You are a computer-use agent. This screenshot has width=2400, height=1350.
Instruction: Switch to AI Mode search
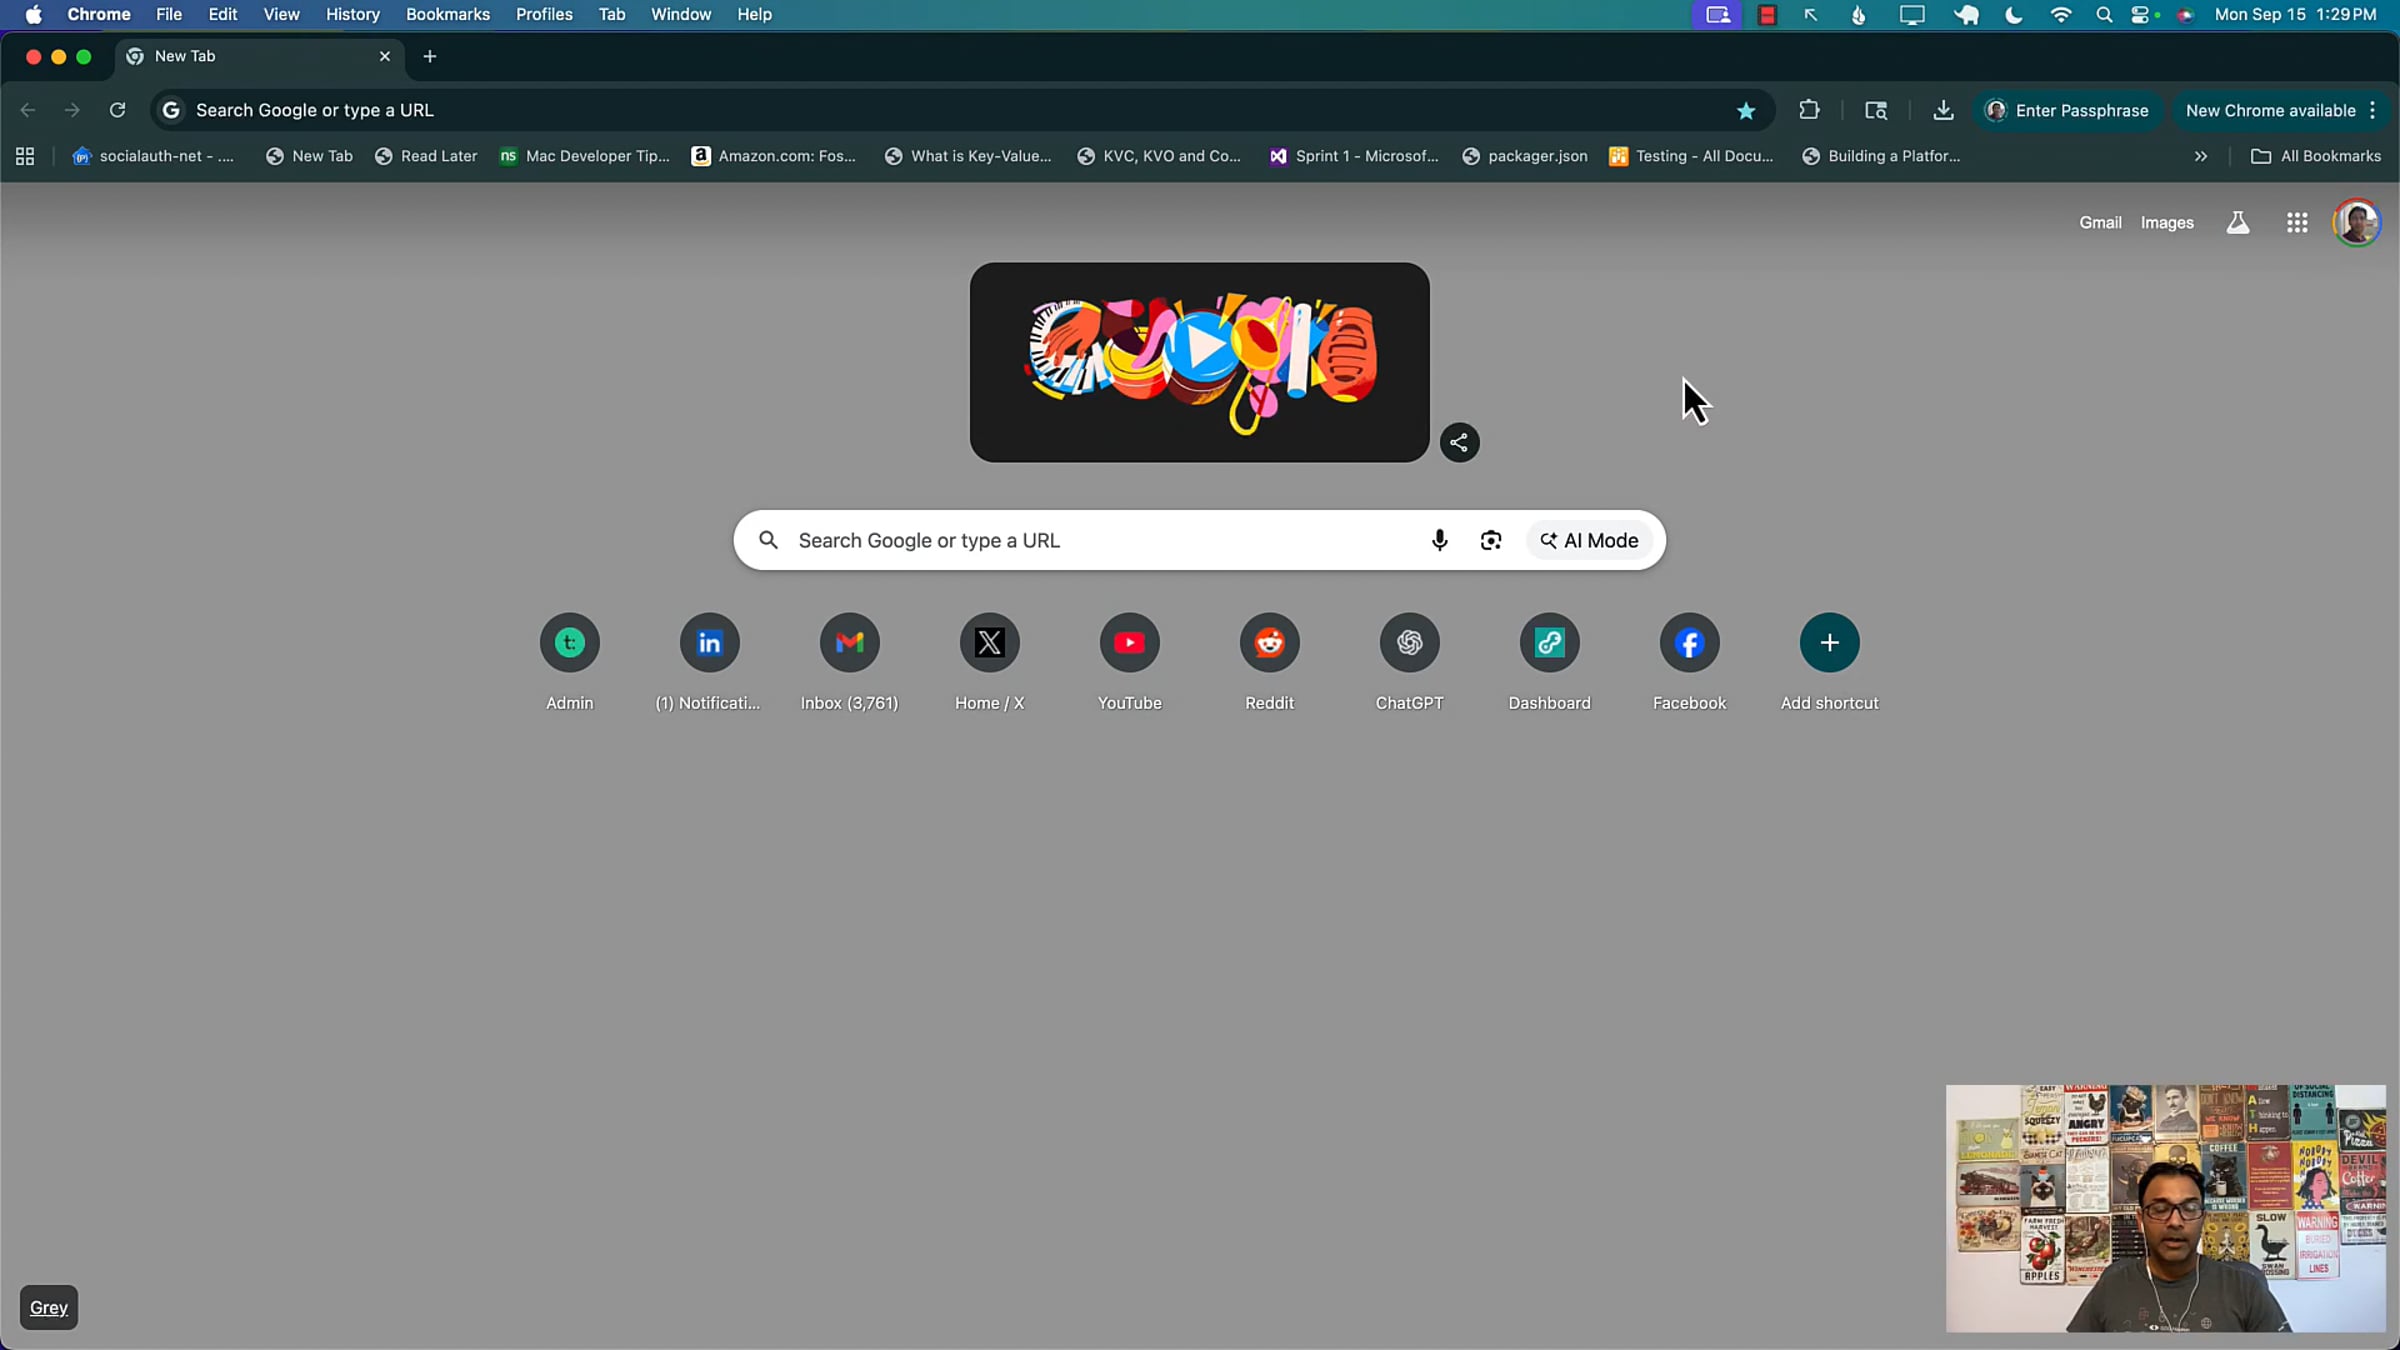[x=1589, y=540]
